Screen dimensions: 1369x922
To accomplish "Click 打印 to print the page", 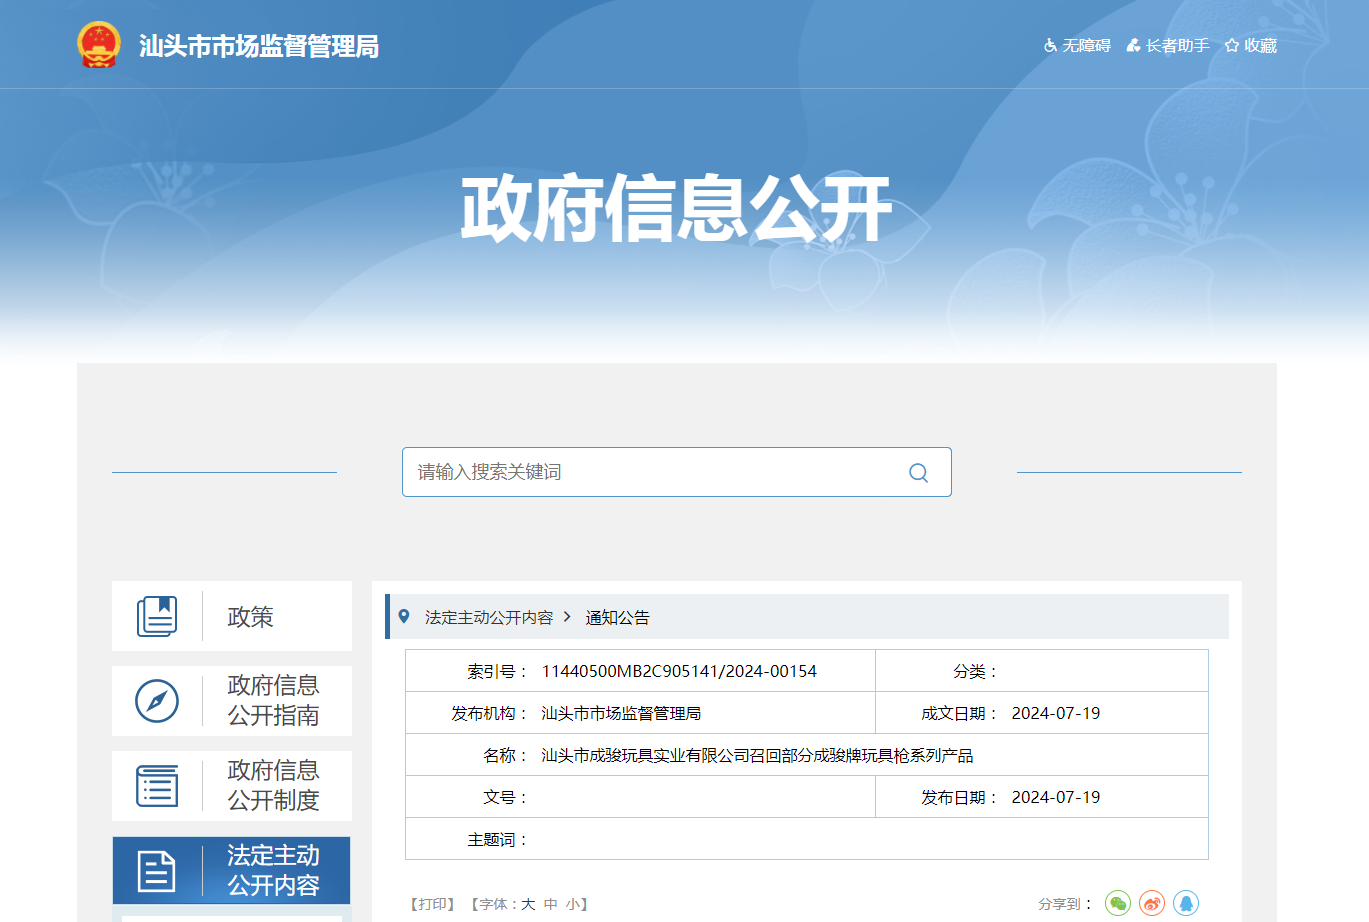I will click(x=432, y=904).
